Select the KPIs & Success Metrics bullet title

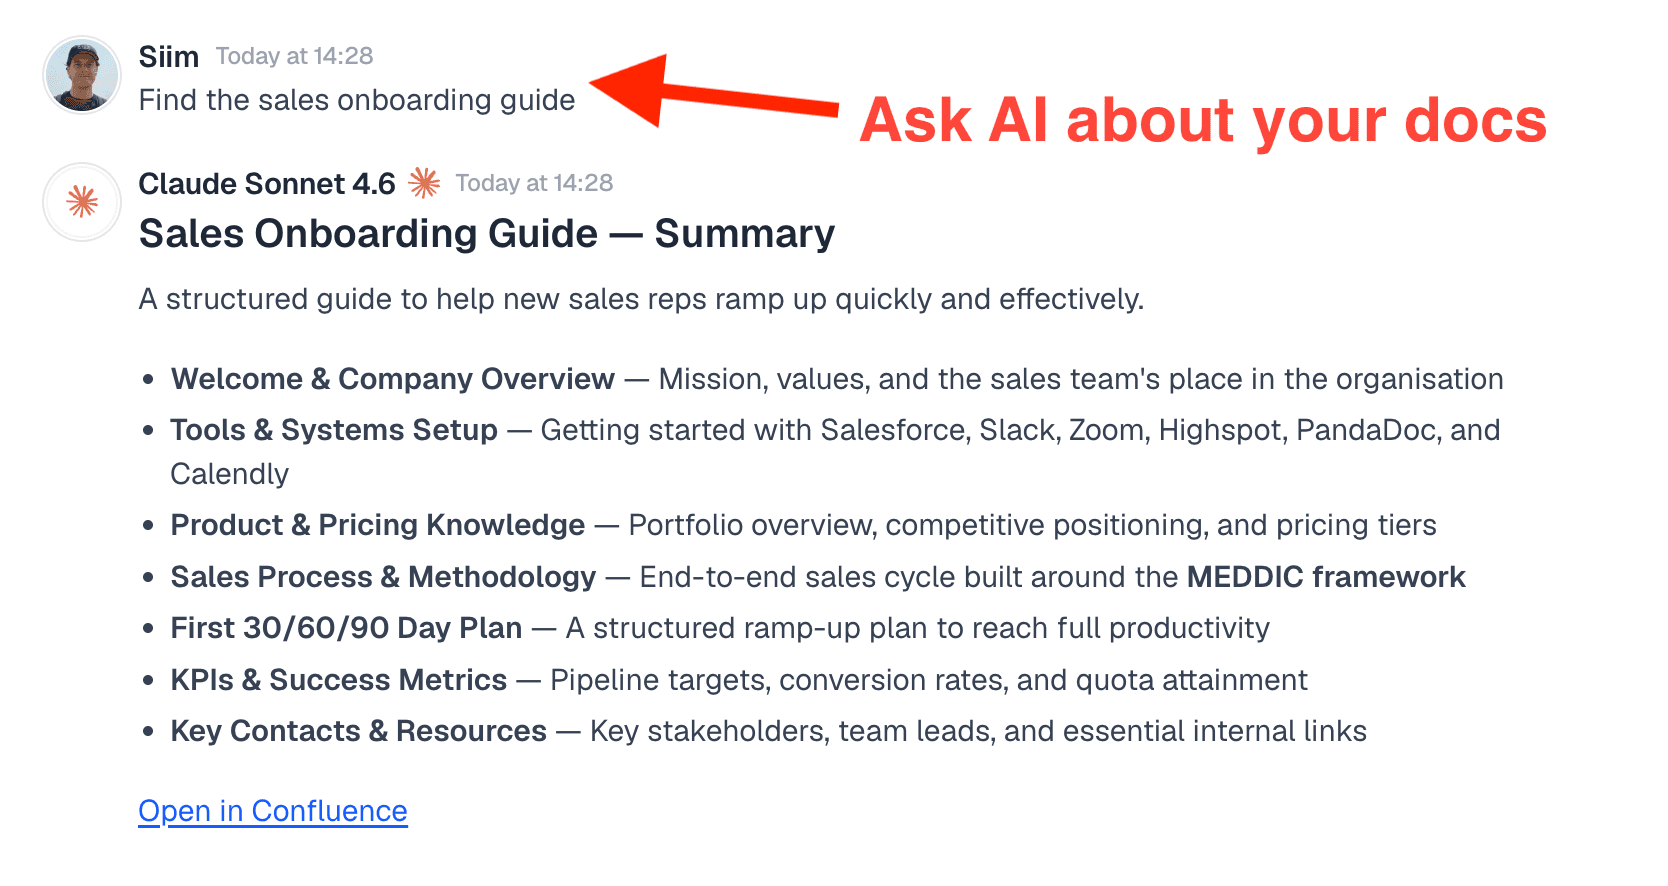click(x=338, y=680)
